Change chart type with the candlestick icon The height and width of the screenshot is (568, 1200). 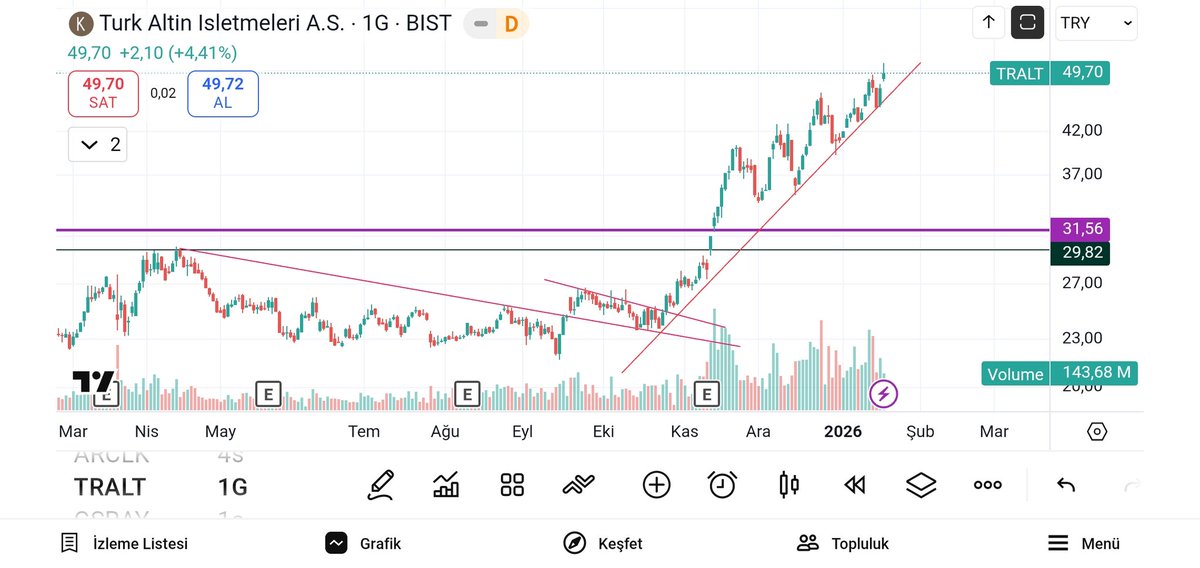coord(788,485)
